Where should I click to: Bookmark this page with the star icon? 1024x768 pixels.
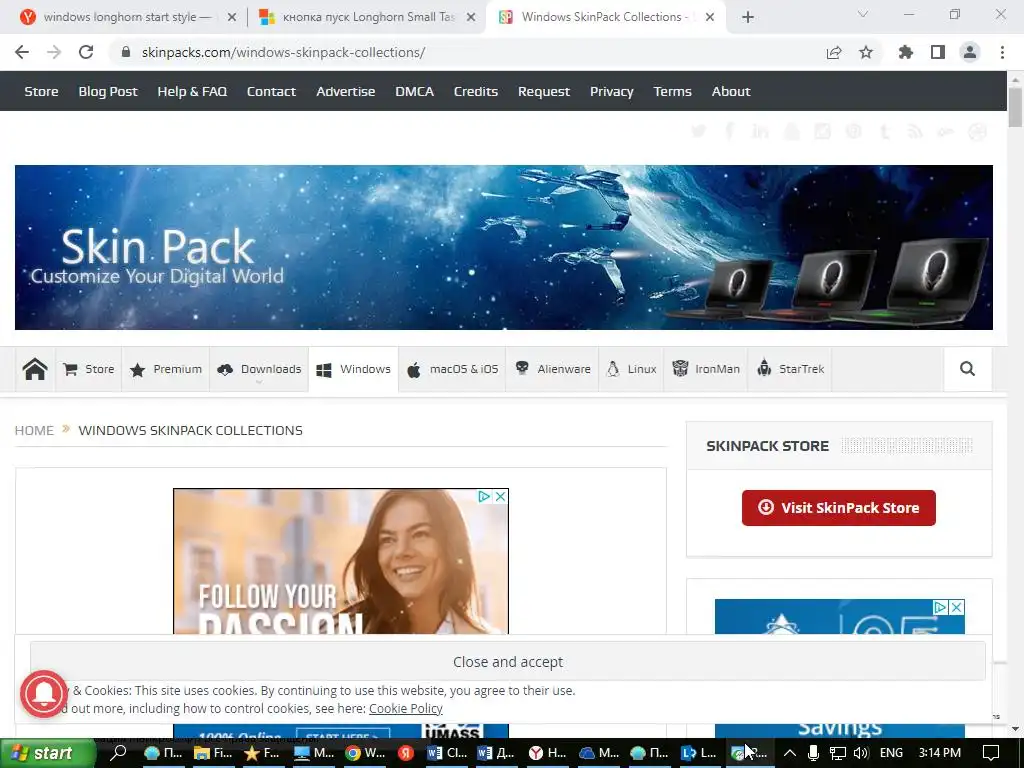[x=866, y=52]
